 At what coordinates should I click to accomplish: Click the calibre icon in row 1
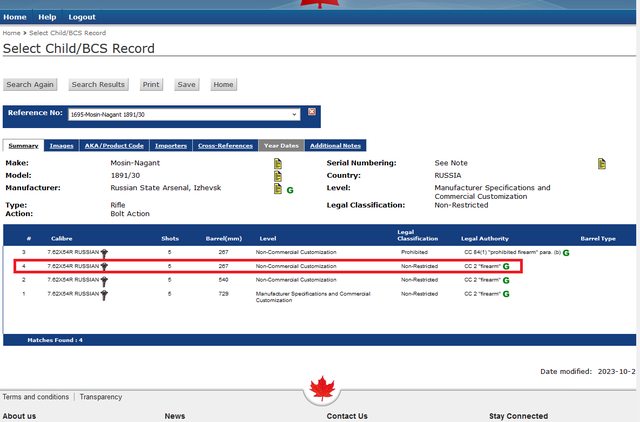(x=104, y=294)
